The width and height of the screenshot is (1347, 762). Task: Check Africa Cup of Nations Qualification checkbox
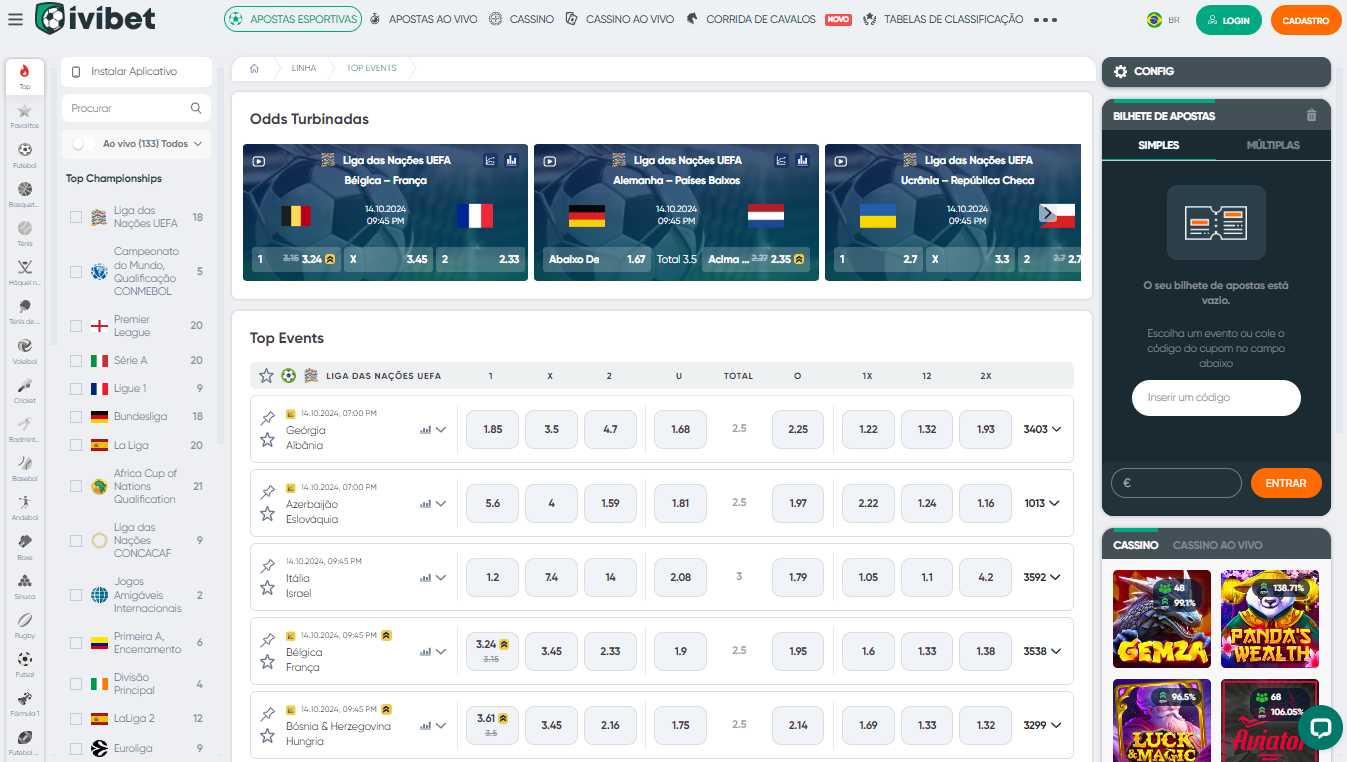pos(76,486)
